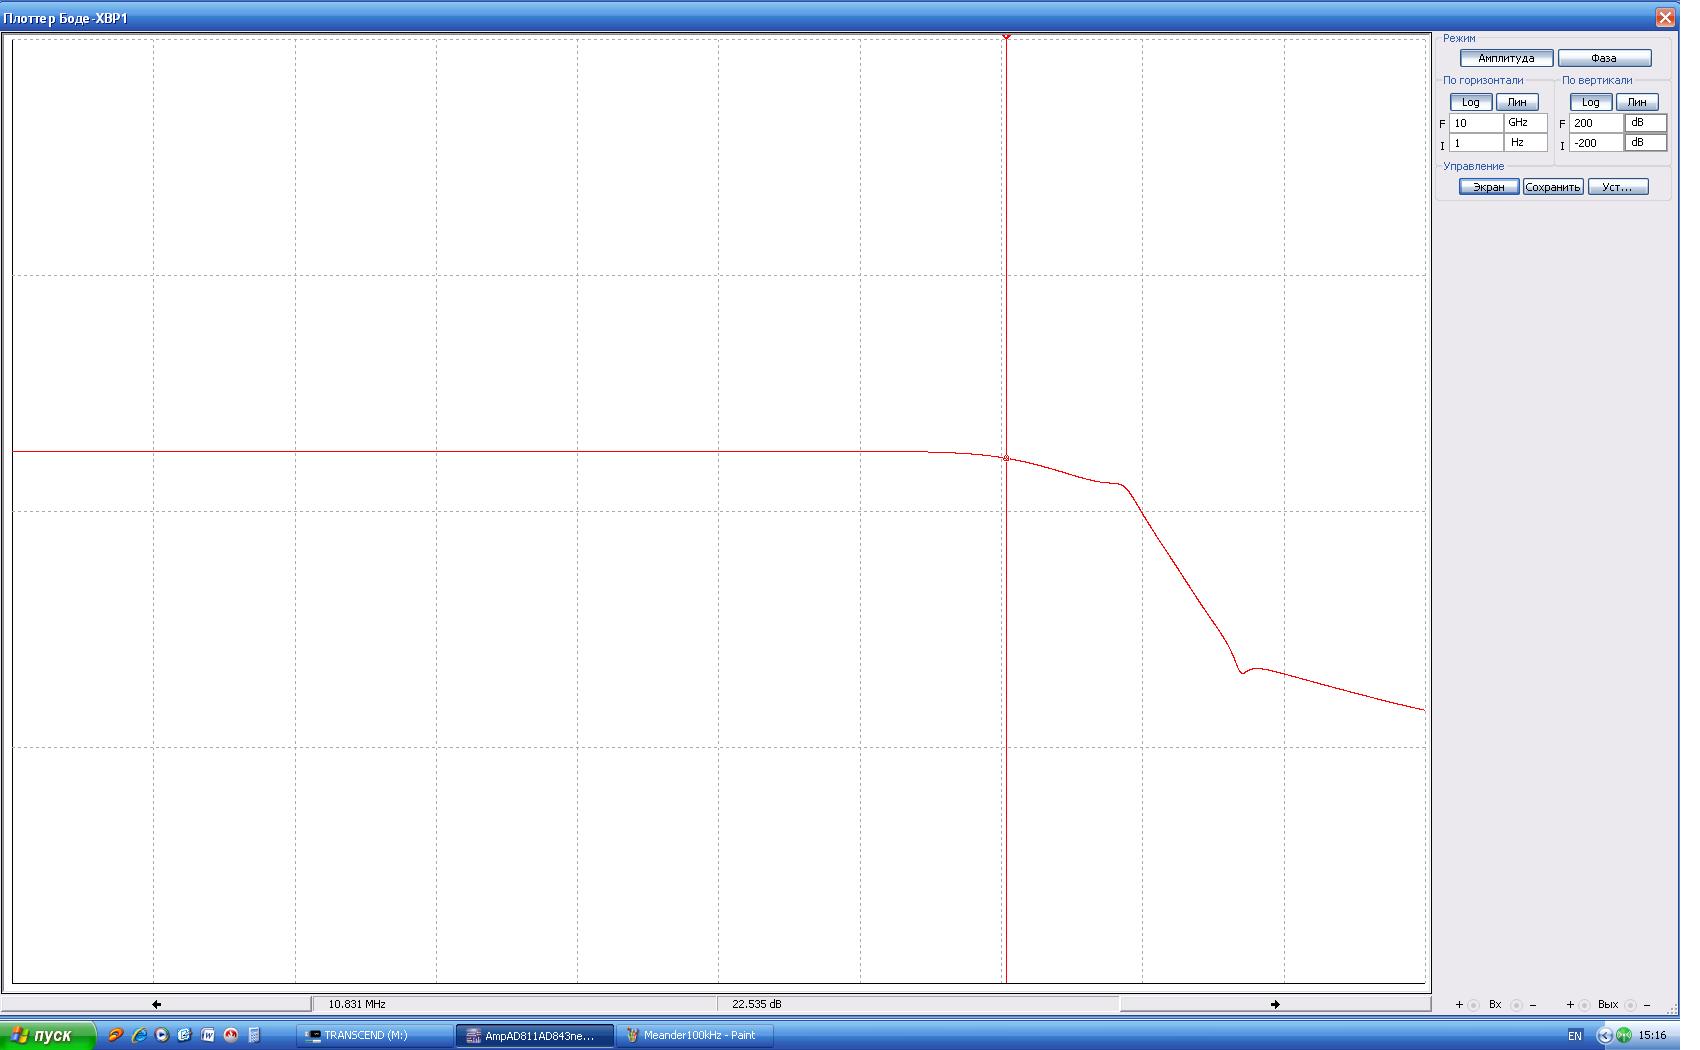Click the 15:16 system clock
Viewport: 1700px width, 1050px height.
(x=1653, y=1036)
